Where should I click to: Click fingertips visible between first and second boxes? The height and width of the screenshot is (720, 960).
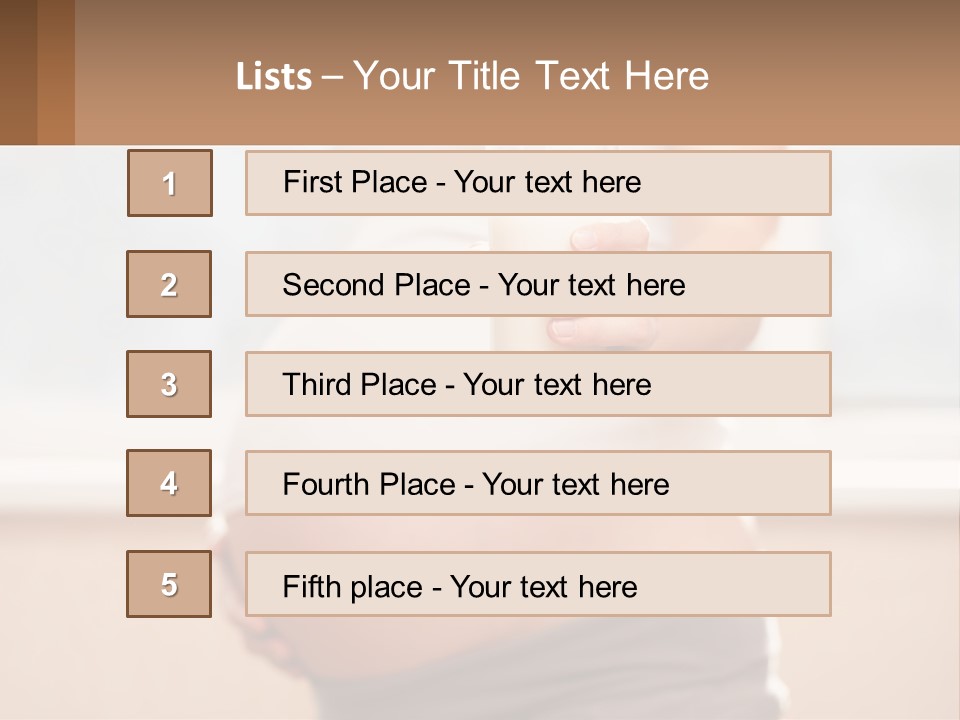[x=607, y=235]
